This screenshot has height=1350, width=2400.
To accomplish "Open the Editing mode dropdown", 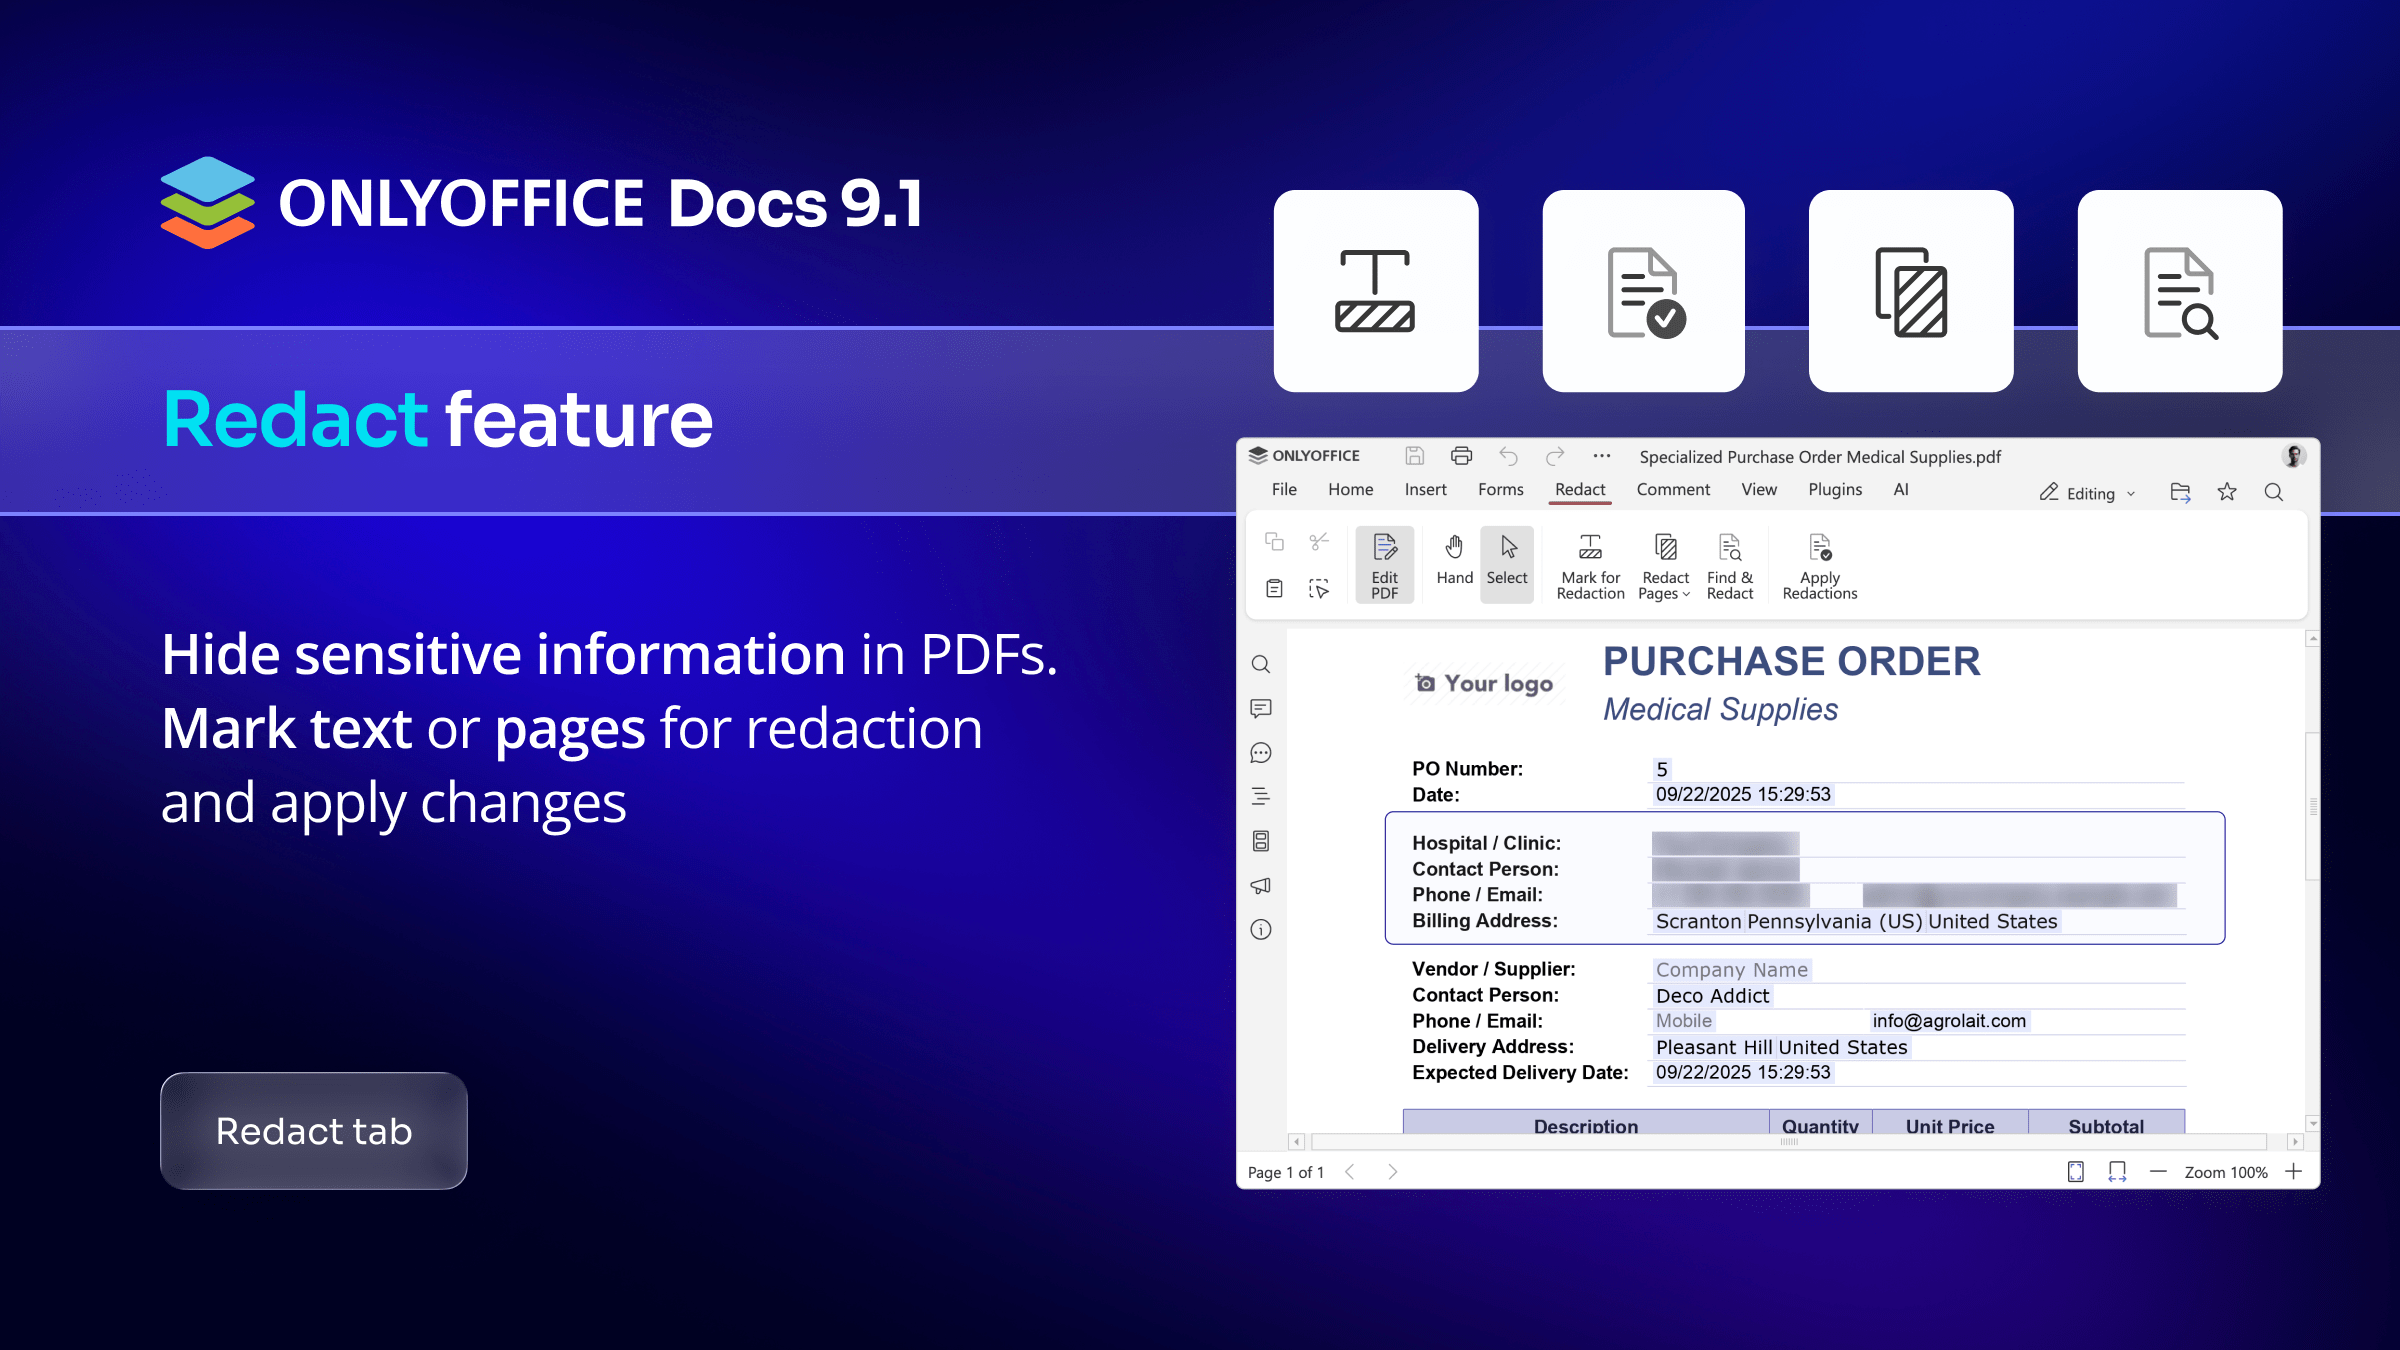I will tap(2088, 493).
